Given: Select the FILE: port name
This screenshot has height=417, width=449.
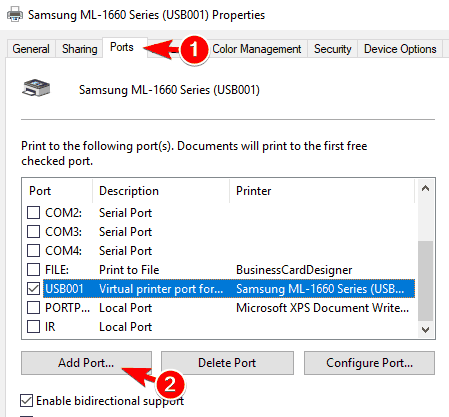Looking at the screenshot, I should (57, 270).
